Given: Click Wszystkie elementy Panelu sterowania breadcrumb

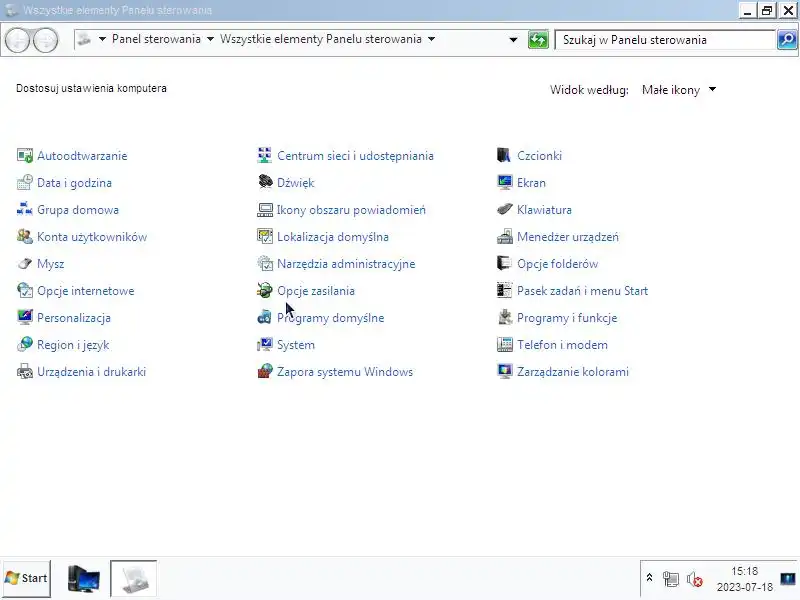Looking at the screenshot, I should (321, 39).
